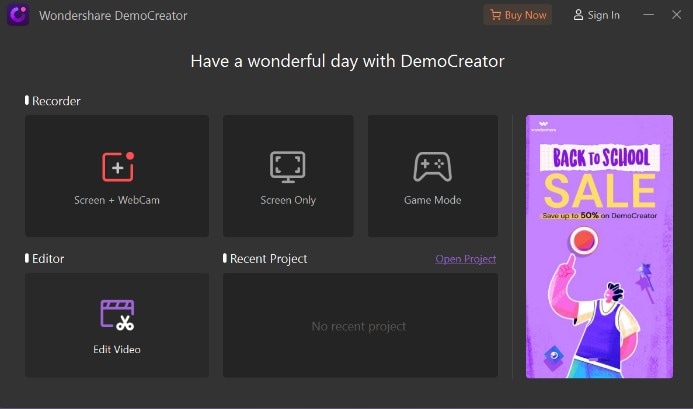693x409 pixels.
Task: Choose the Screen Only monitor icon
Action: click(288, 167)
